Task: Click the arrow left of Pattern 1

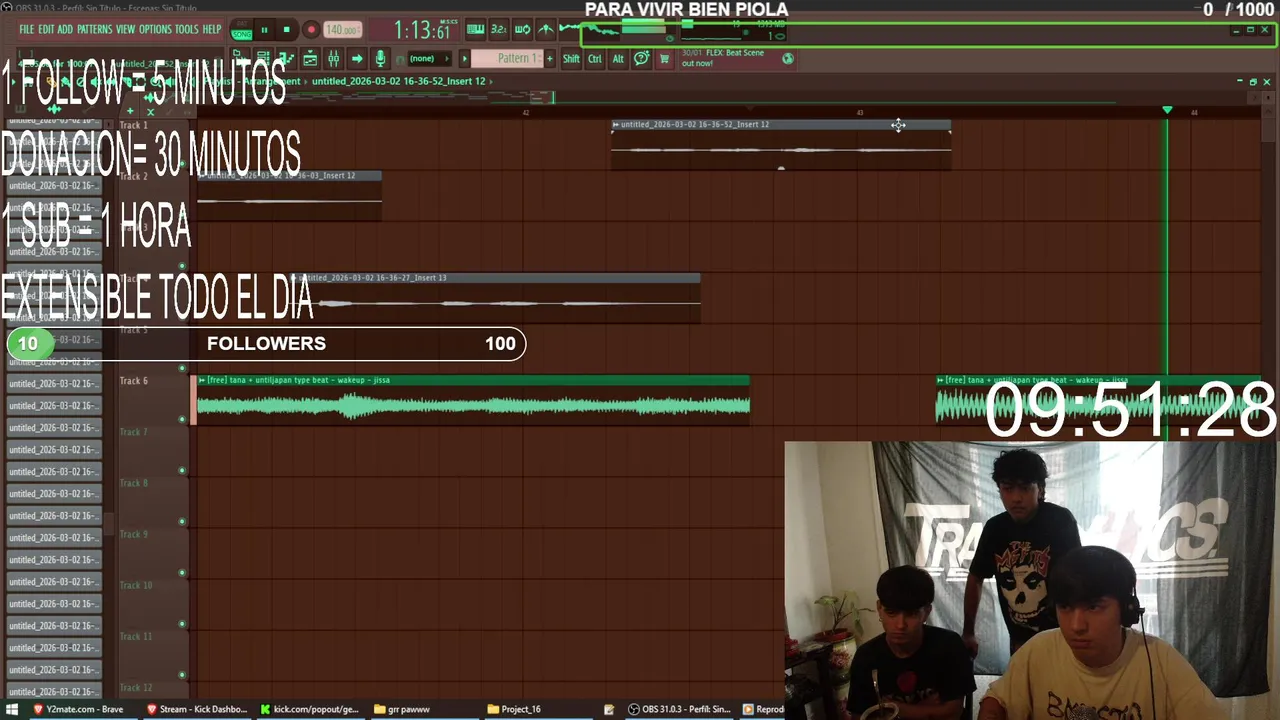Action: pos(464,58)
